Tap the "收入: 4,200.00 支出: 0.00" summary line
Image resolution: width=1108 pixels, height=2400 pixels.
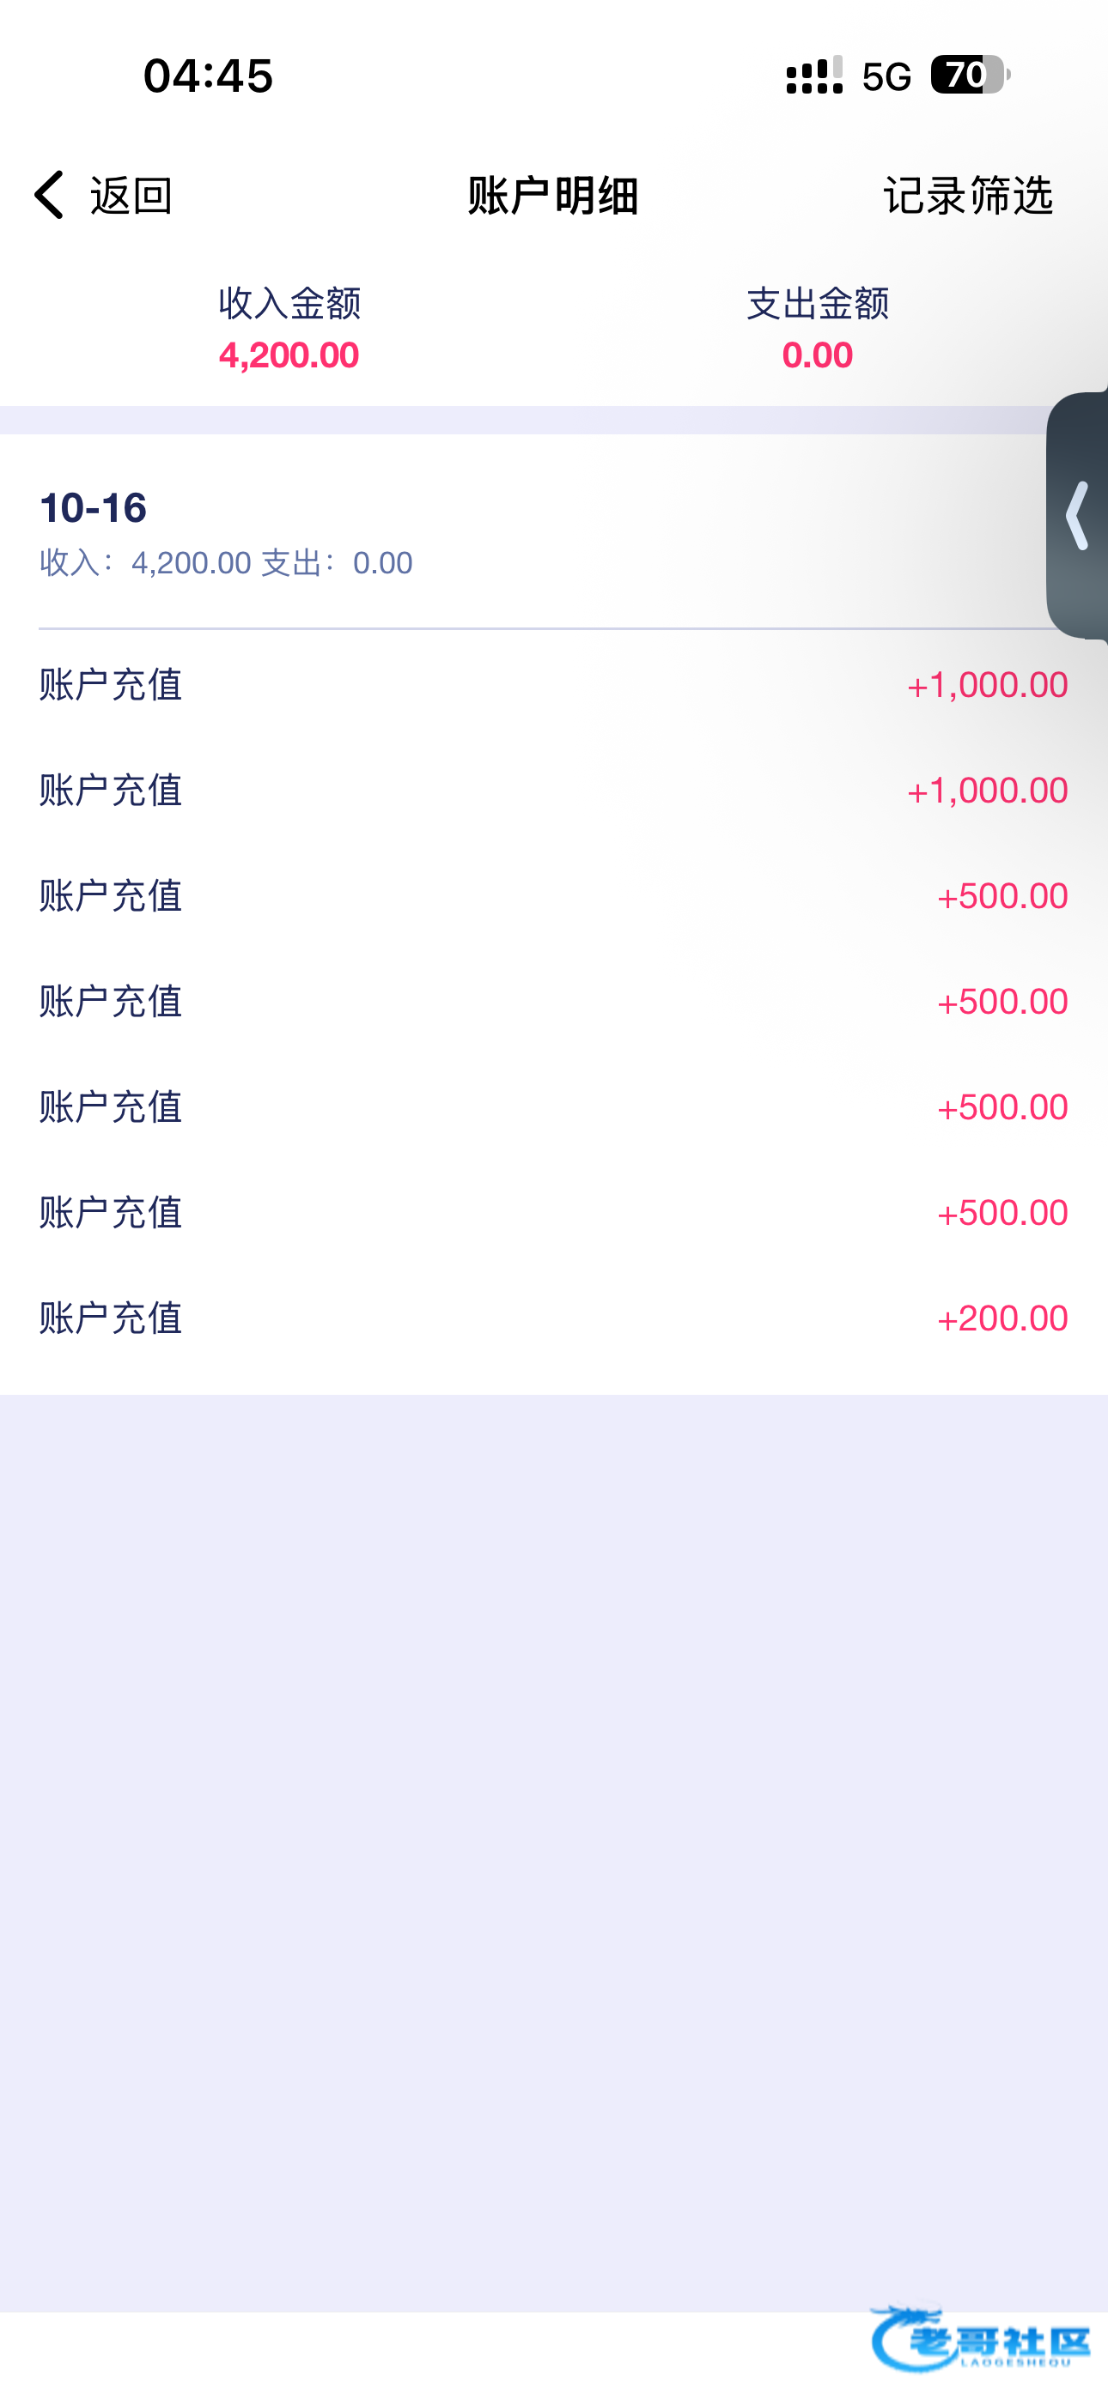(x=226, y=563)
